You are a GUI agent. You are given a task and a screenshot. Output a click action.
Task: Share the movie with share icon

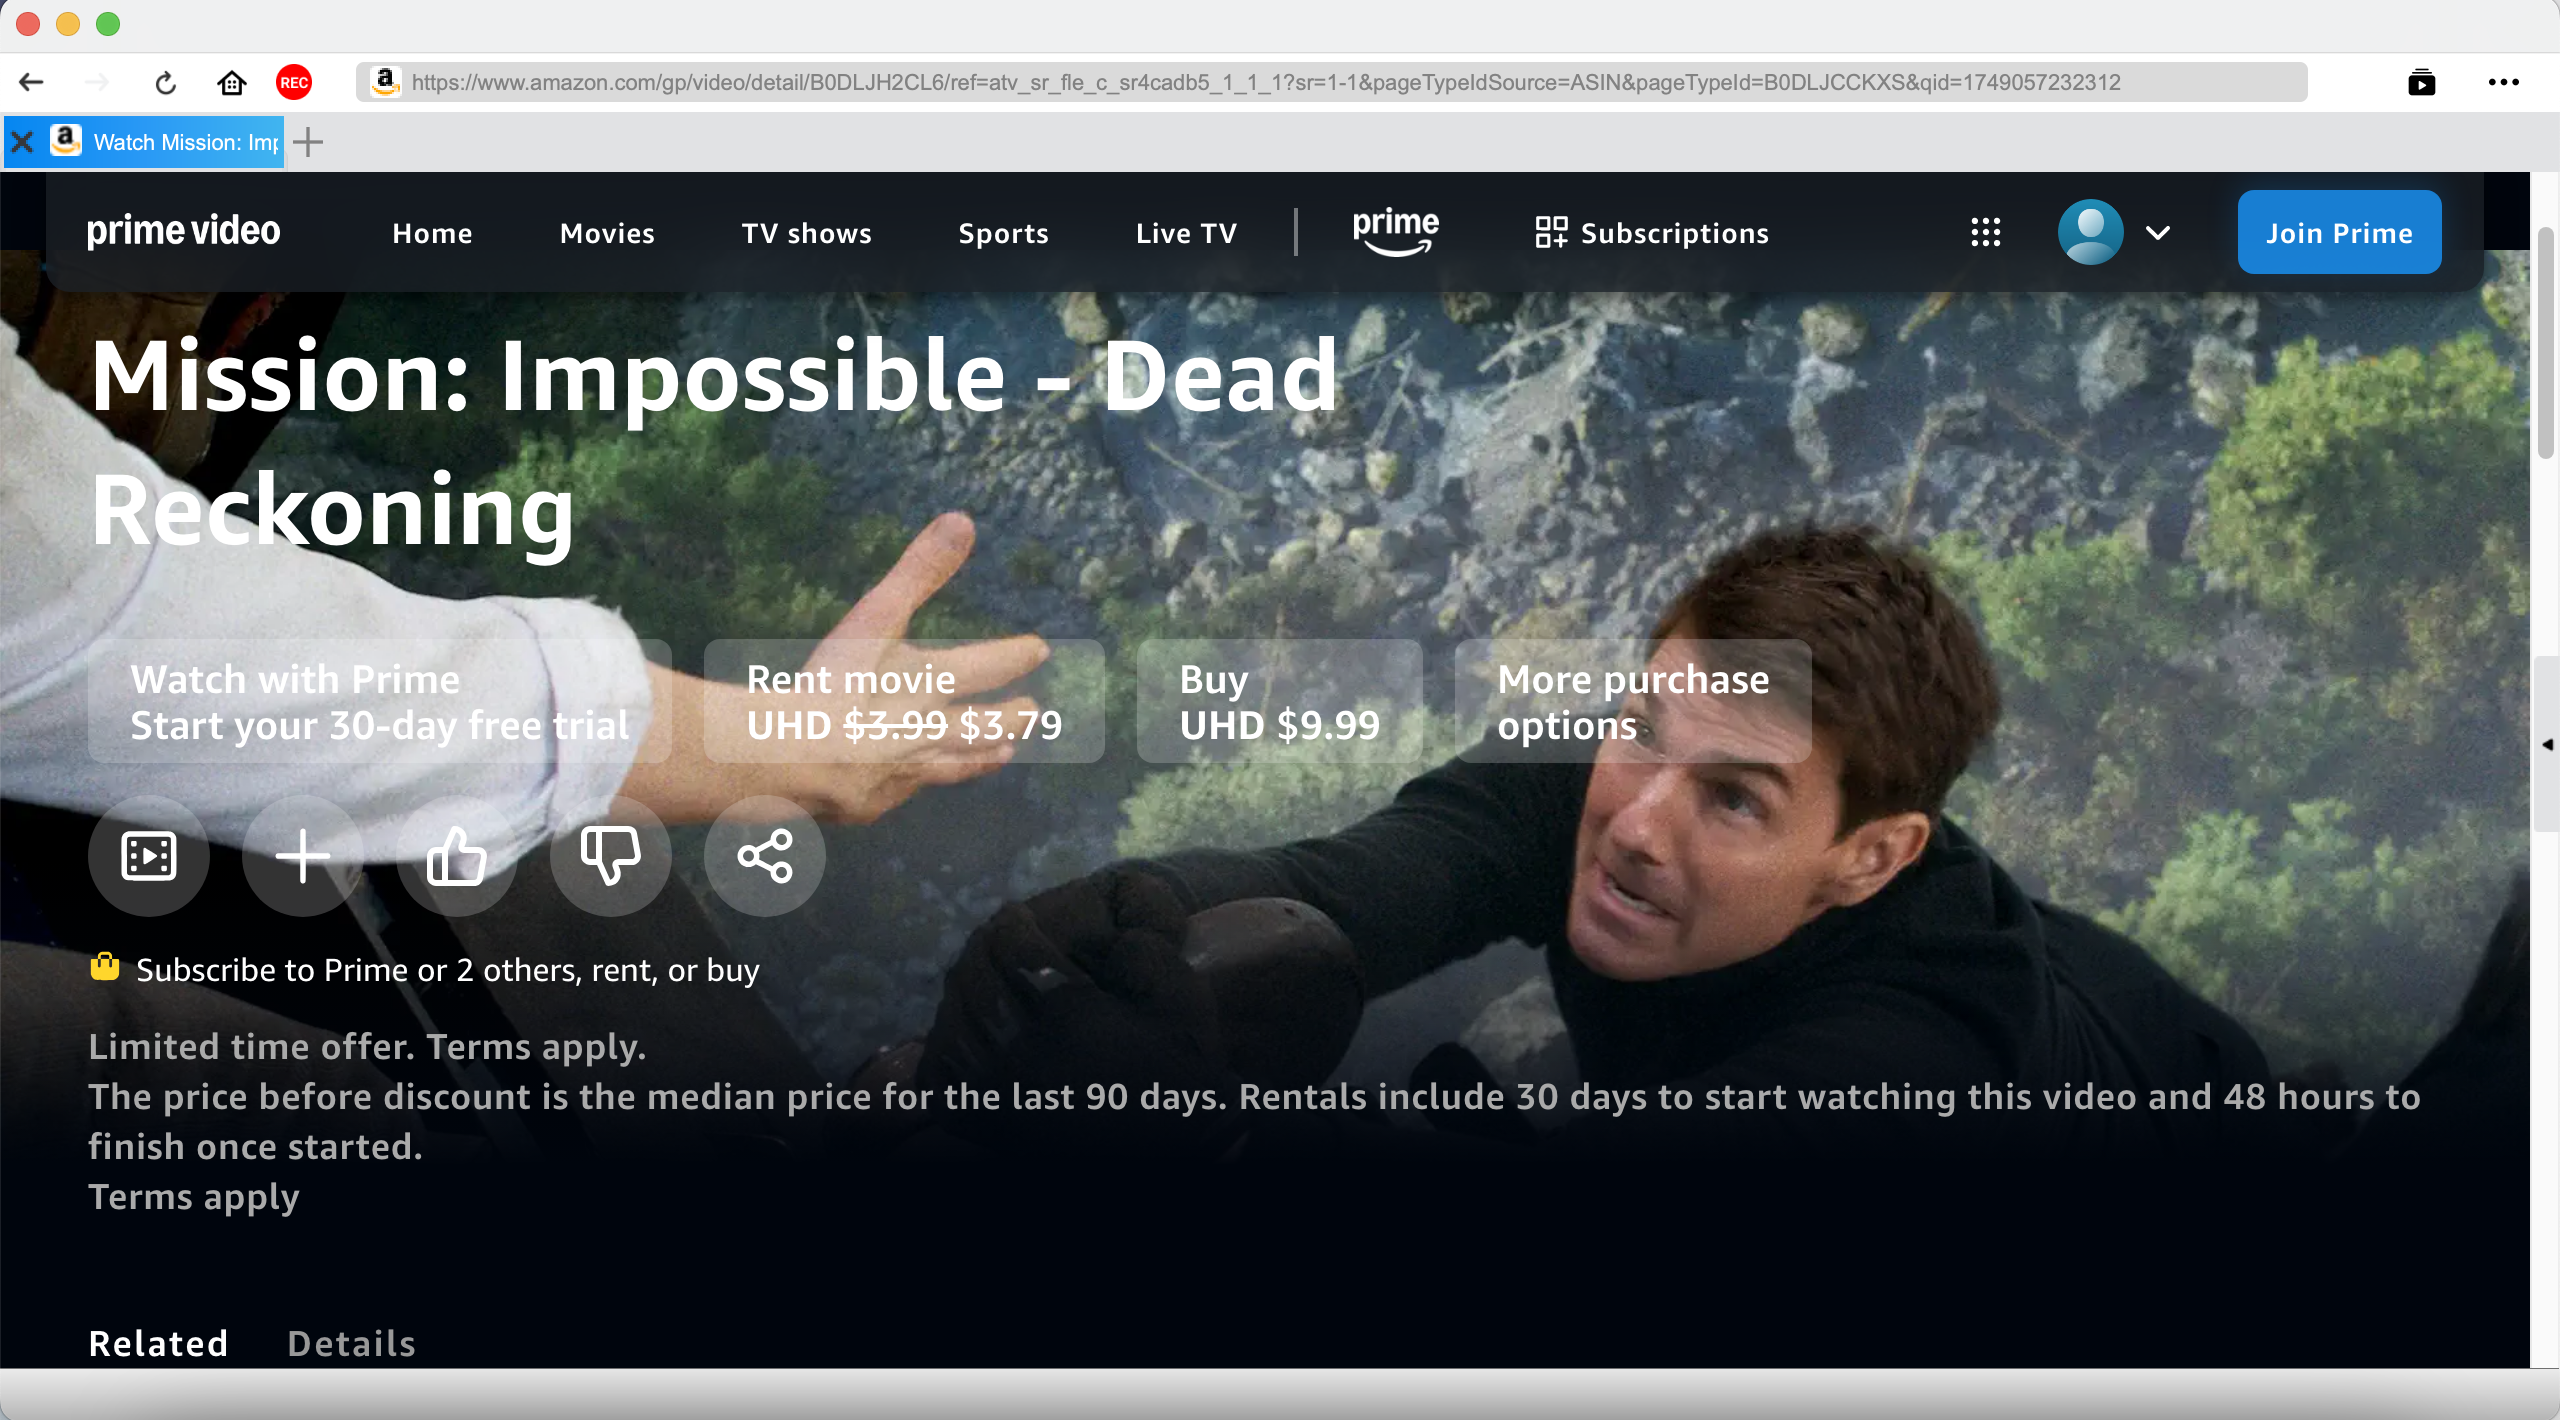coord(765,856)
